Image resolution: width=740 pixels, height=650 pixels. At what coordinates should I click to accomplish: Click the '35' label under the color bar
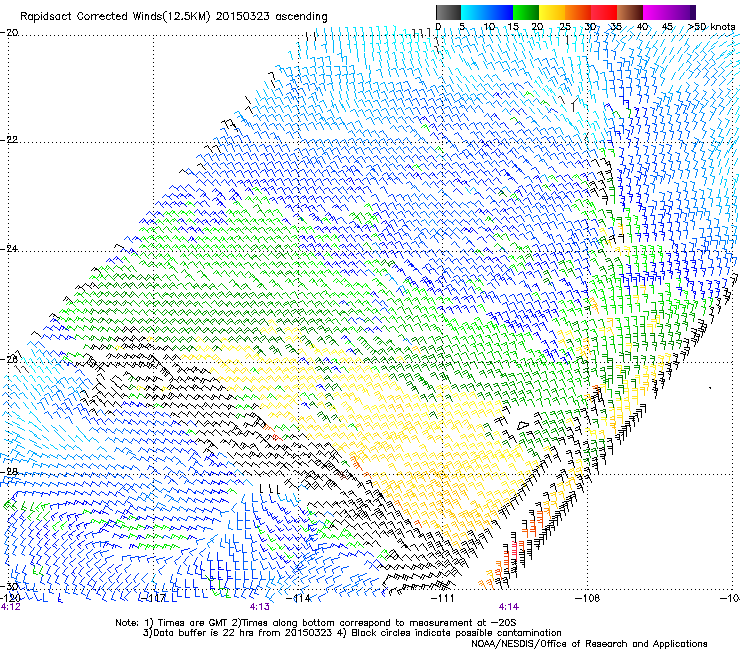point(616,27)
